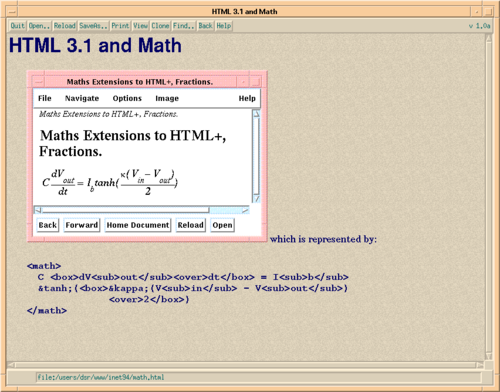500x392 pixels.
Task: Go to Home Document
Action: point(138,225)
